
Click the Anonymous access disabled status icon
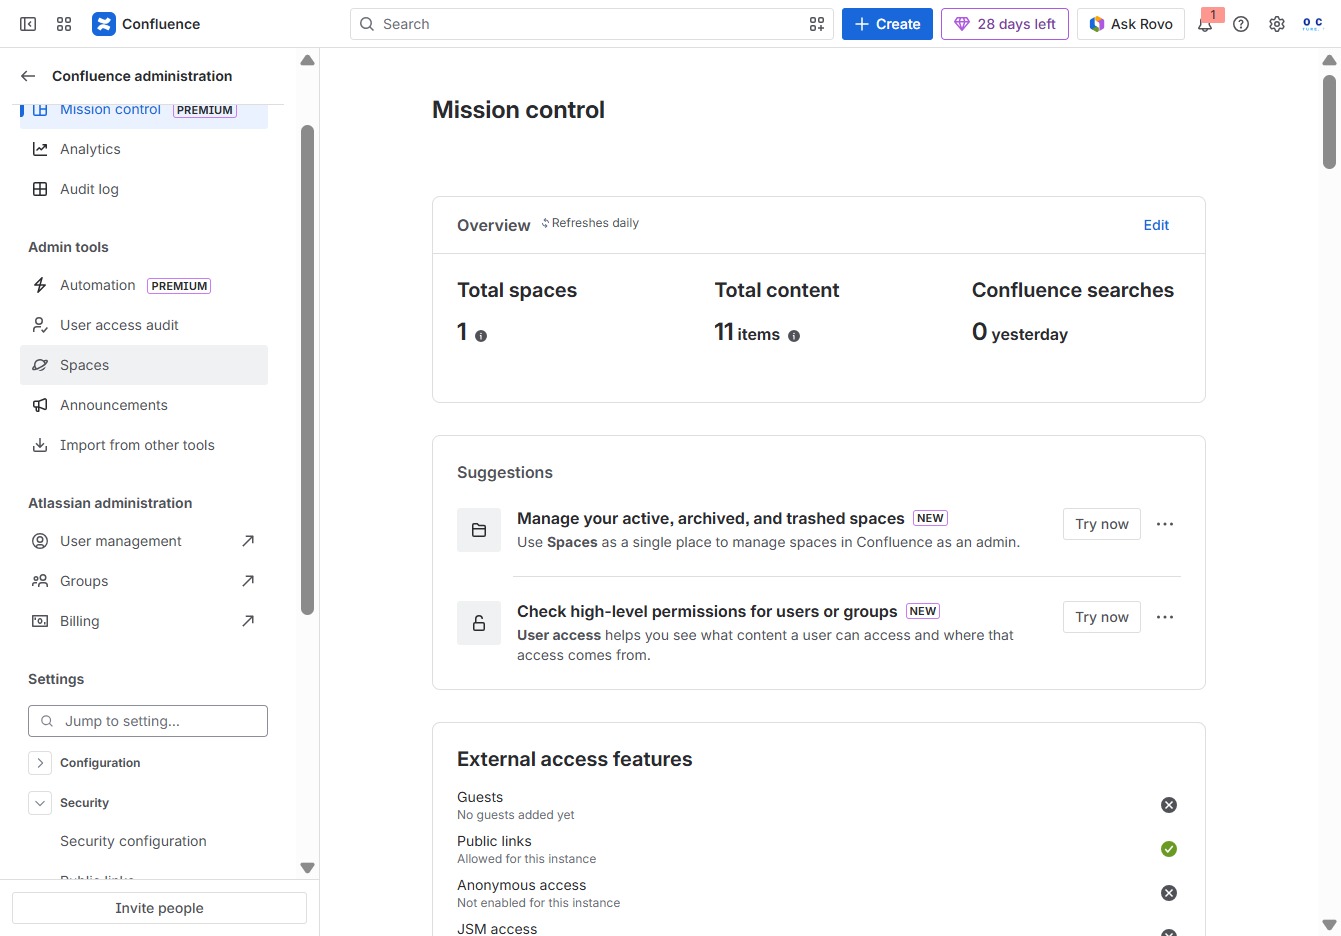click(x=1169, y=893)
